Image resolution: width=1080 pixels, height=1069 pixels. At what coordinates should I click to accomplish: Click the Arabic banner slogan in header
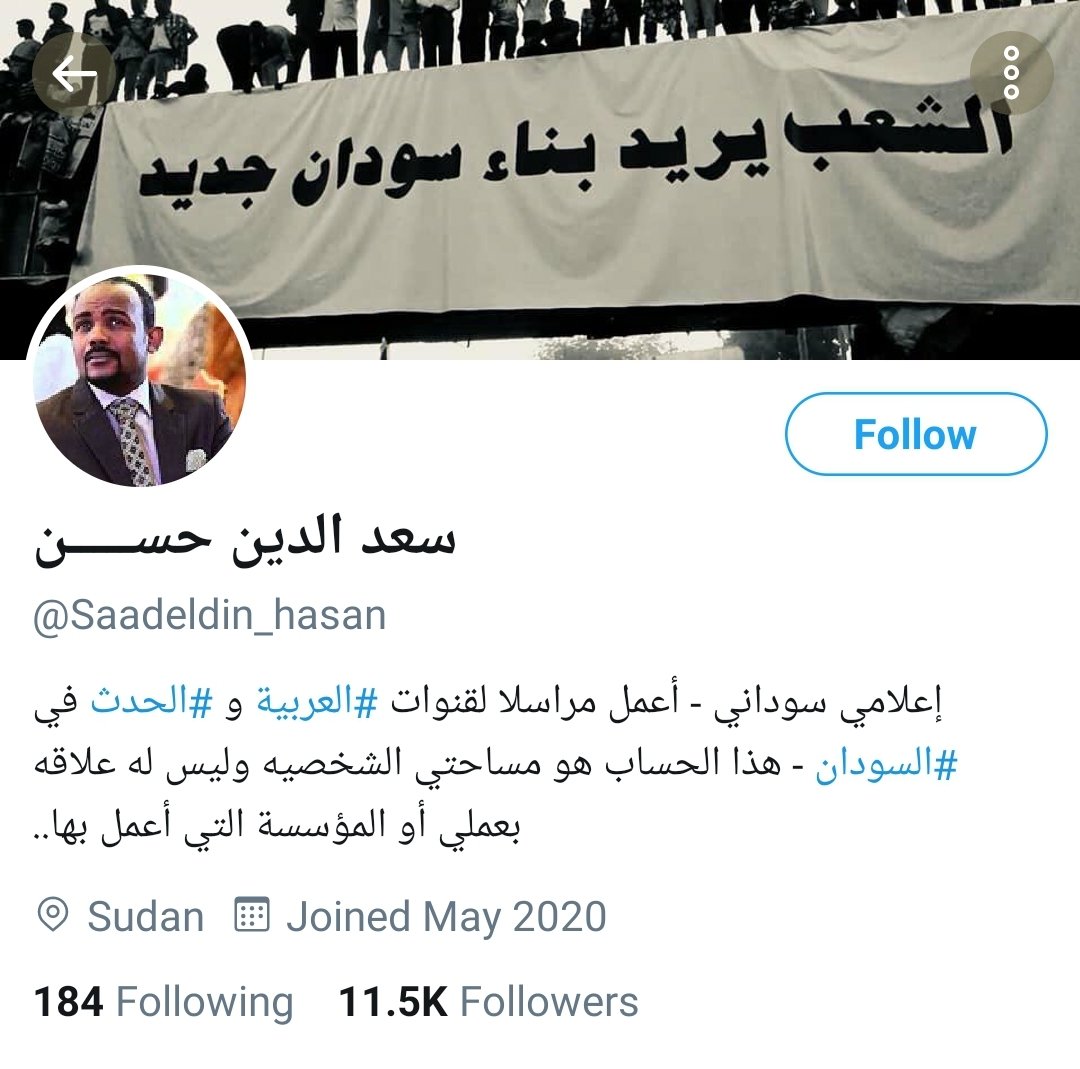[x=575, y=153]
